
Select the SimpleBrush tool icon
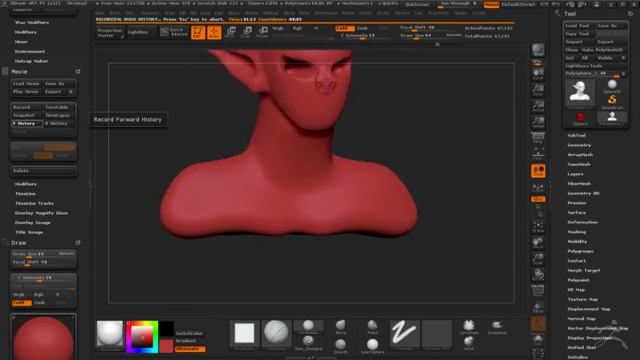coord(612,100)
